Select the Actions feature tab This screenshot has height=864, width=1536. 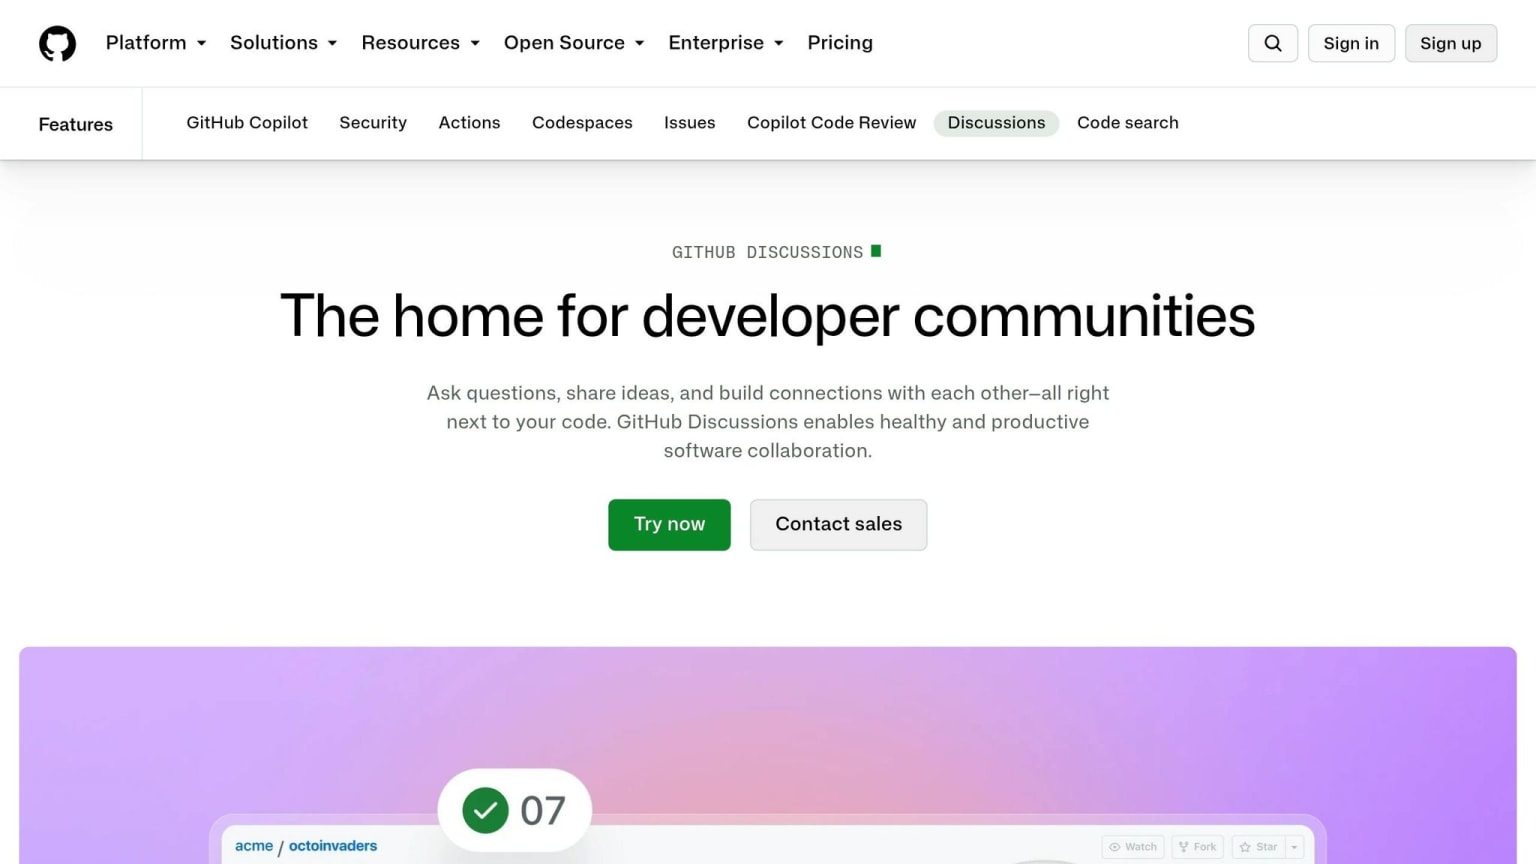[469, 123]
